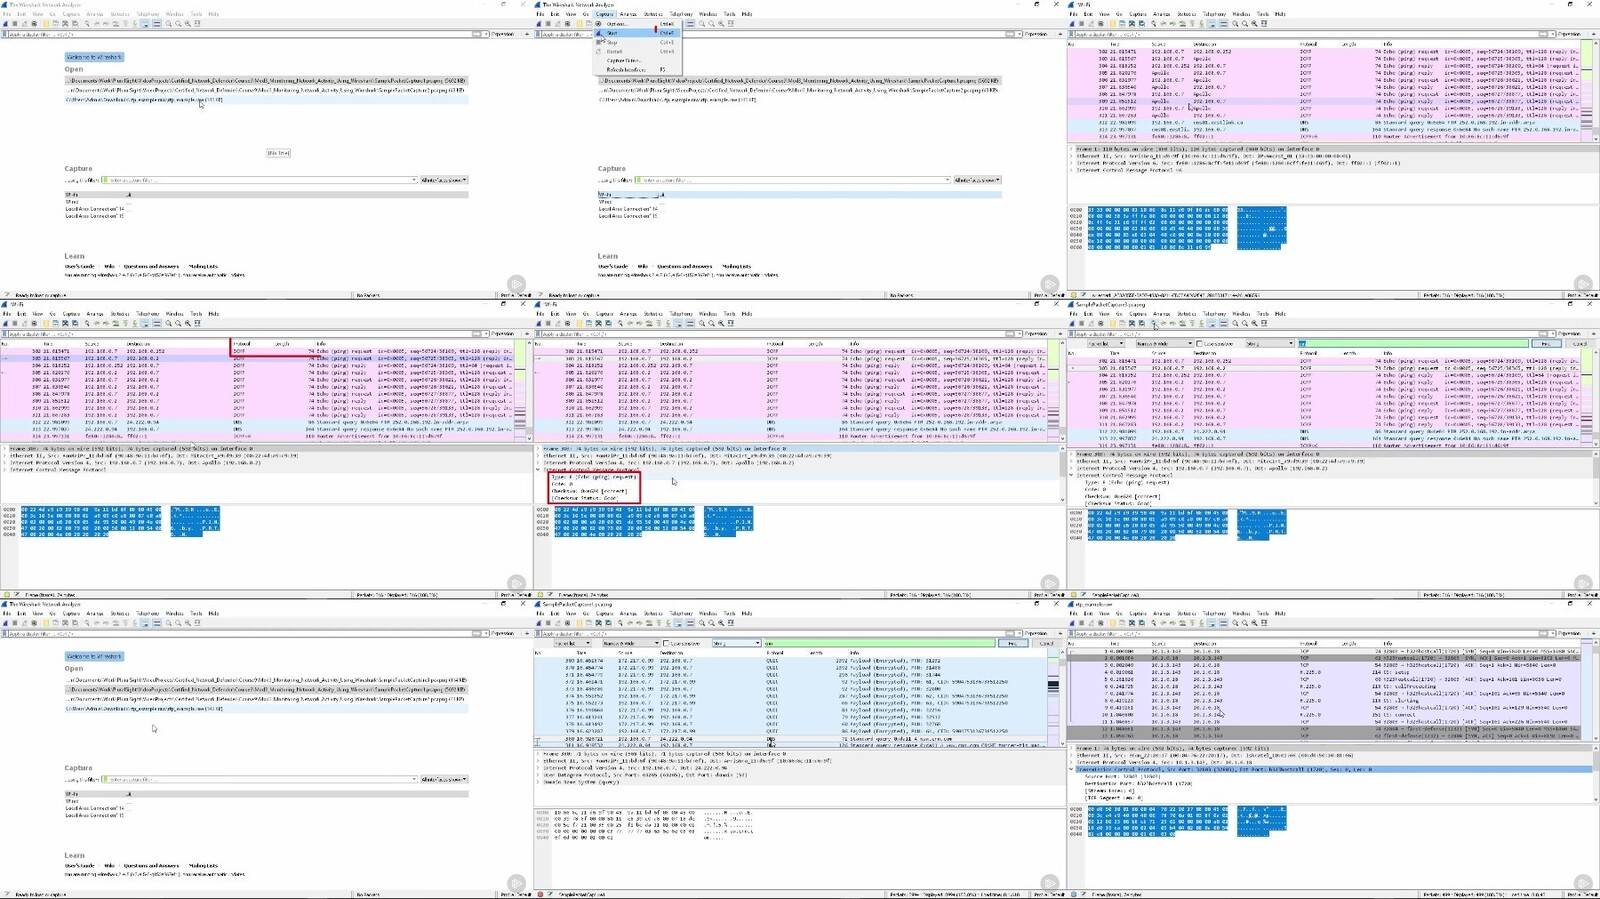Open Packet list dropdown in SamplePacketCapture3 find bar
1600x899 pixels.
[x=1105, y=344]
